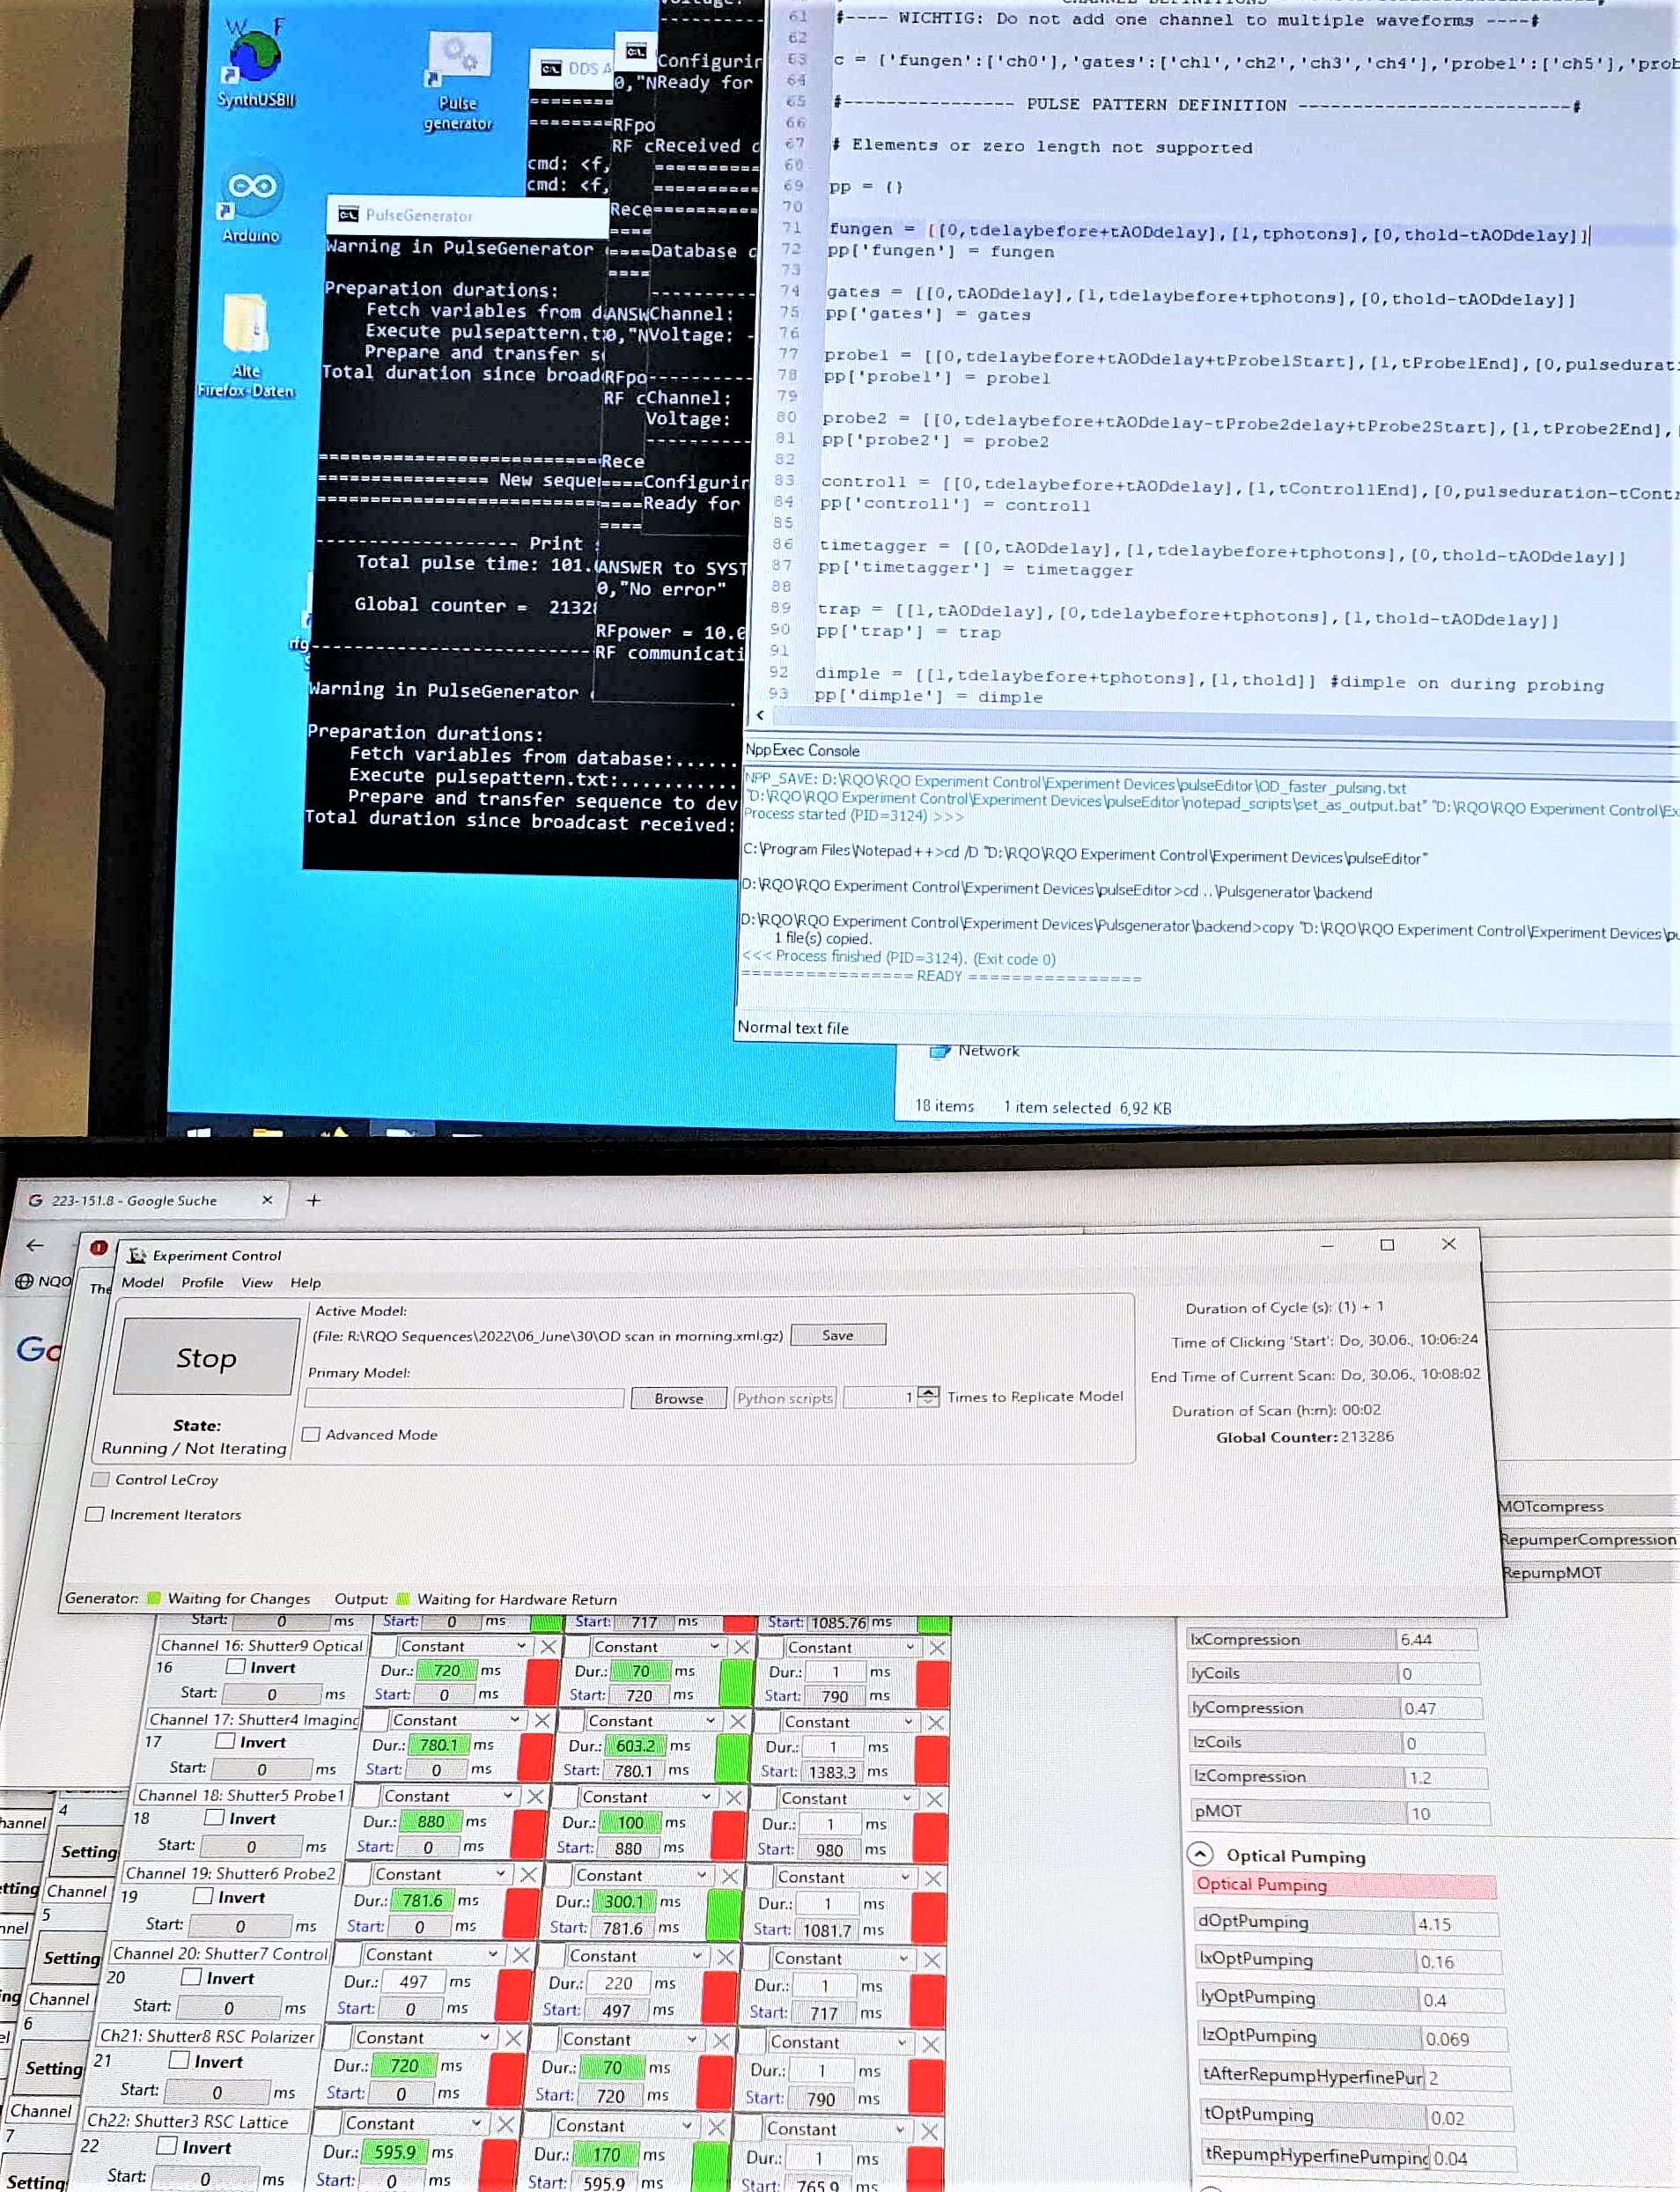Delete Channel 16 second Constant segment with X
Image resolution: width=1680 pixels, height=2192 pixels.
(741, 1647)
